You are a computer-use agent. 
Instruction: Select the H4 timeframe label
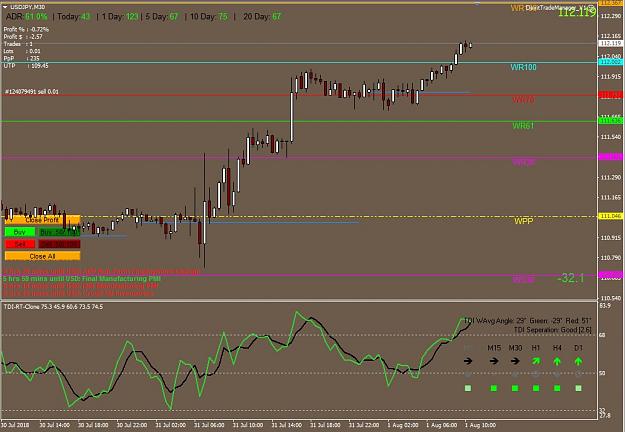pyautogui.click(x=557, y=348)
